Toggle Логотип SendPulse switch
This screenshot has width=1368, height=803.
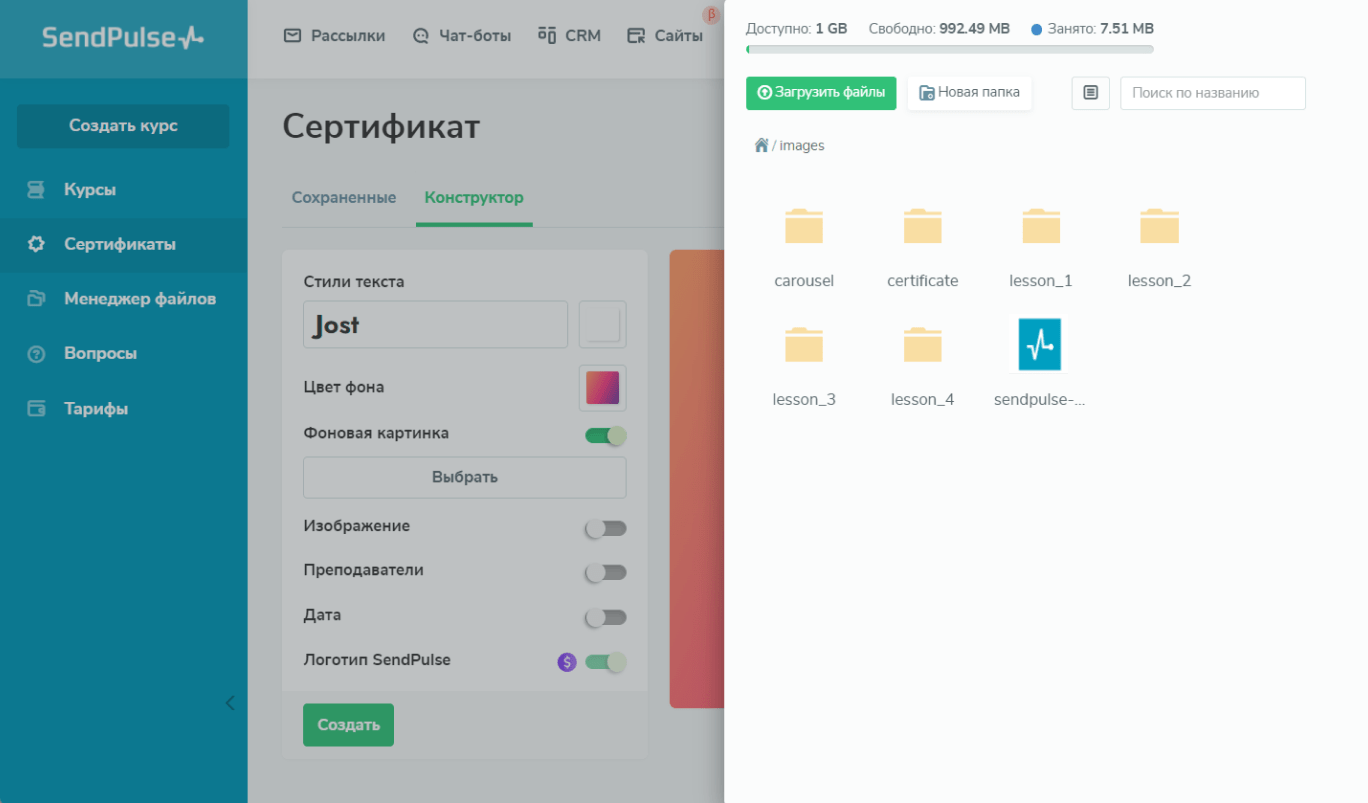(606, 662)
